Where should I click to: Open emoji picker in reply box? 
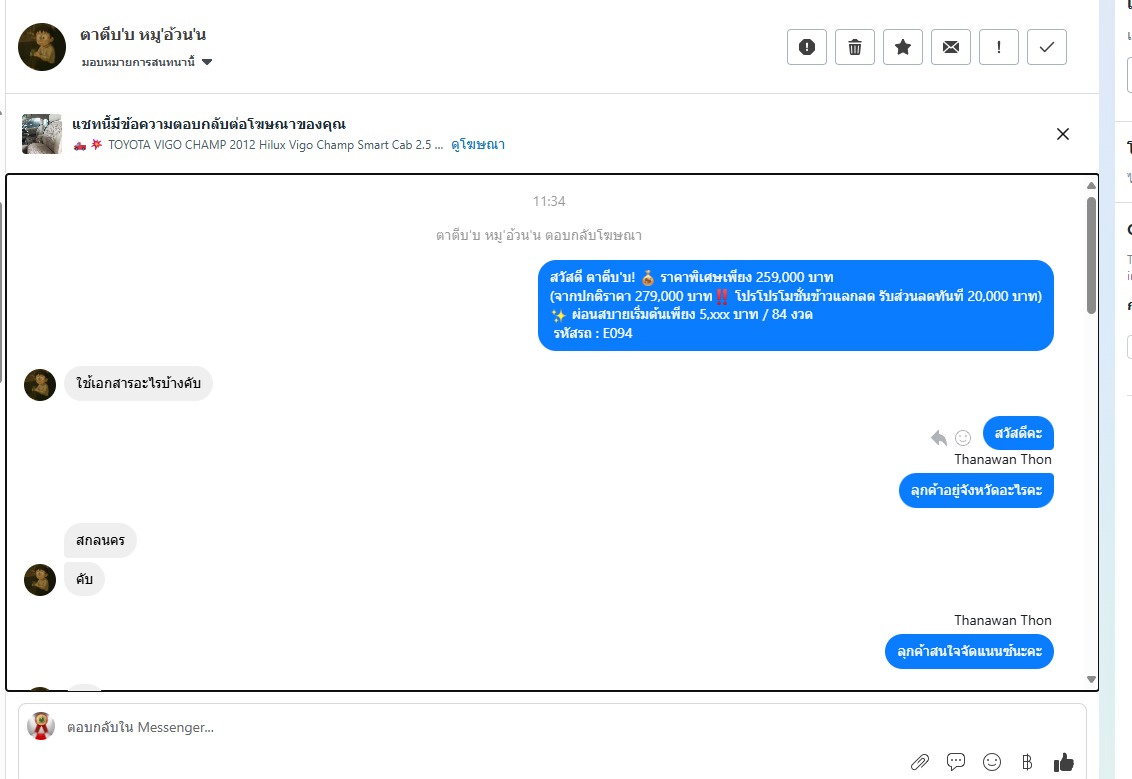pos(992,762)
